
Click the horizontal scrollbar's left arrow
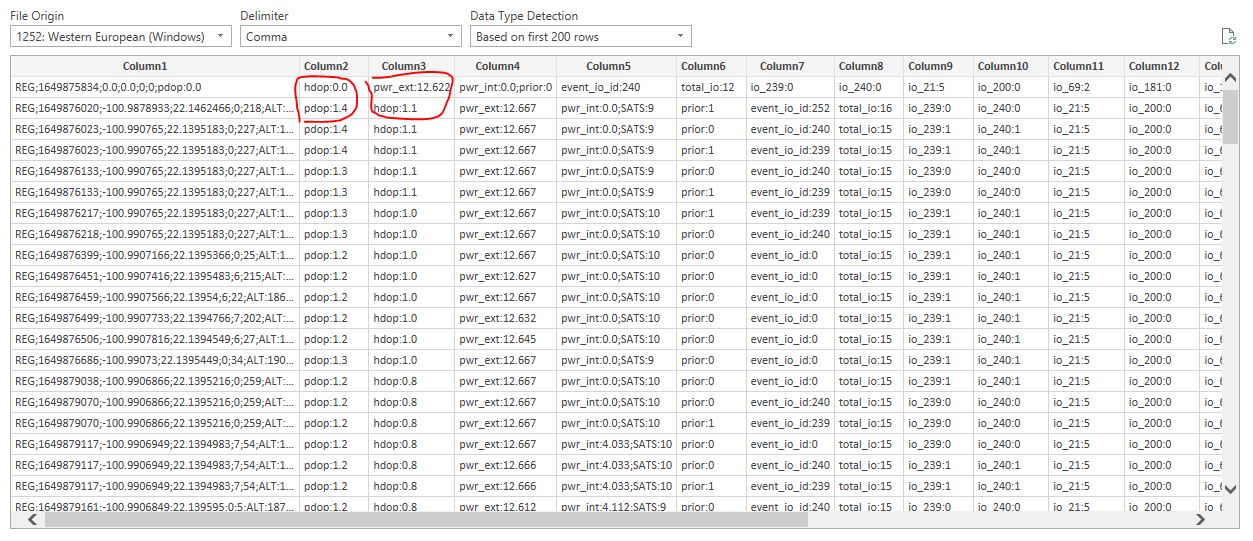click(x=30, y=520)
